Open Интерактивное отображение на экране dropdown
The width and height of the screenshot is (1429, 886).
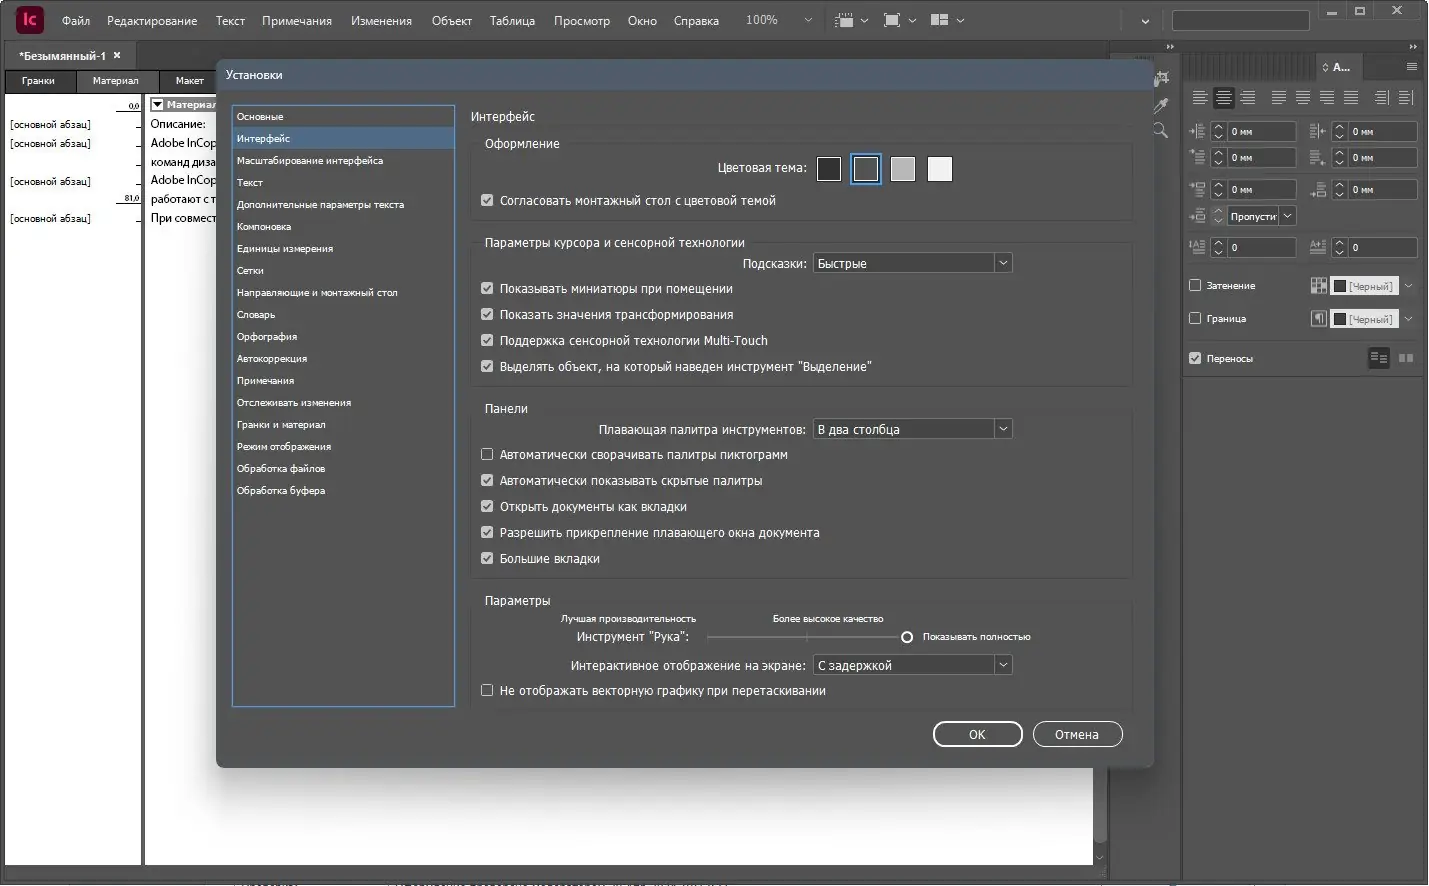pos(913,665)
